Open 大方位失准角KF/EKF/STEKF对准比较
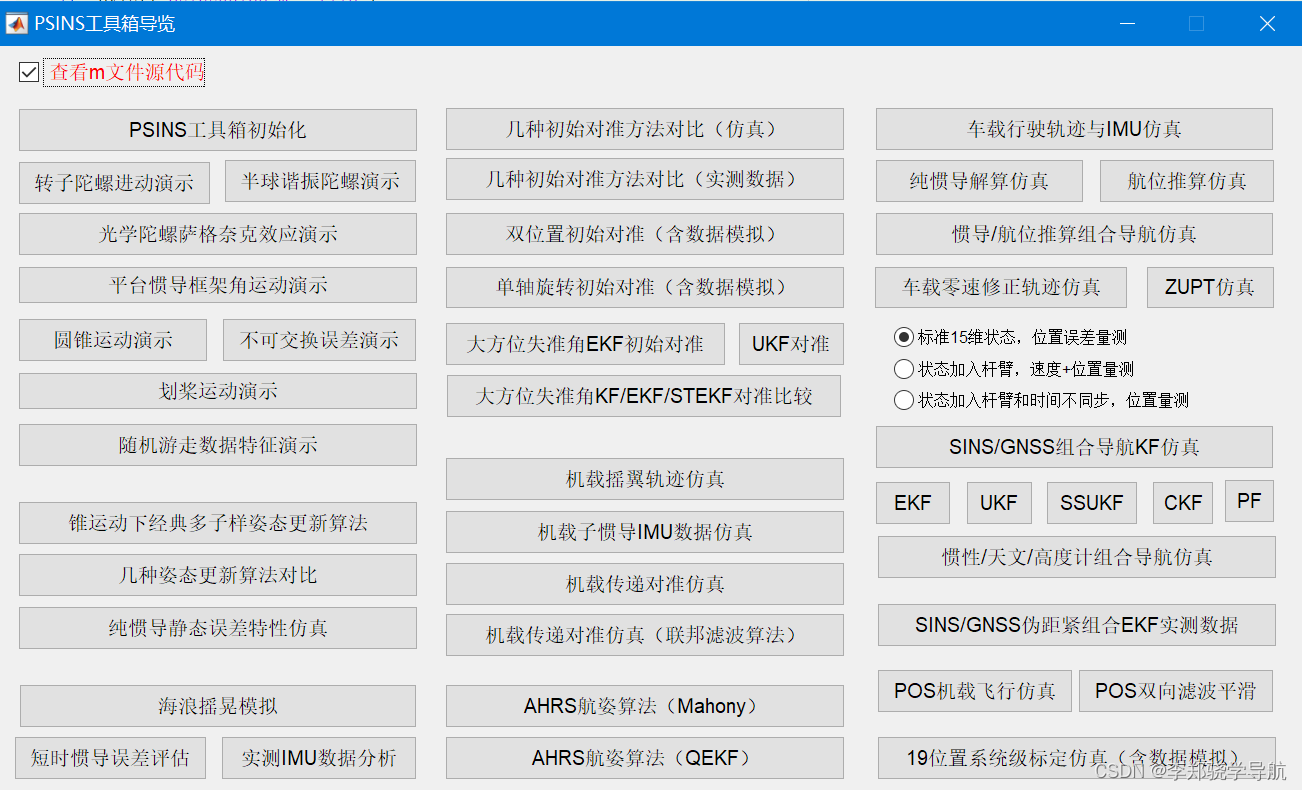The image size is (1302, 790). point(644,396)
